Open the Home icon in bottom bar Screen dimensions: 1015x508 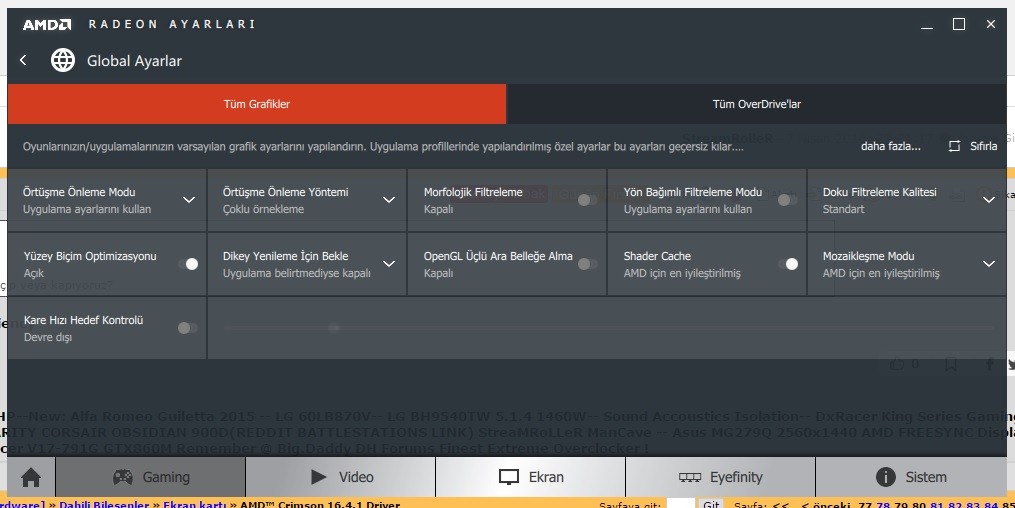(30, 478)
